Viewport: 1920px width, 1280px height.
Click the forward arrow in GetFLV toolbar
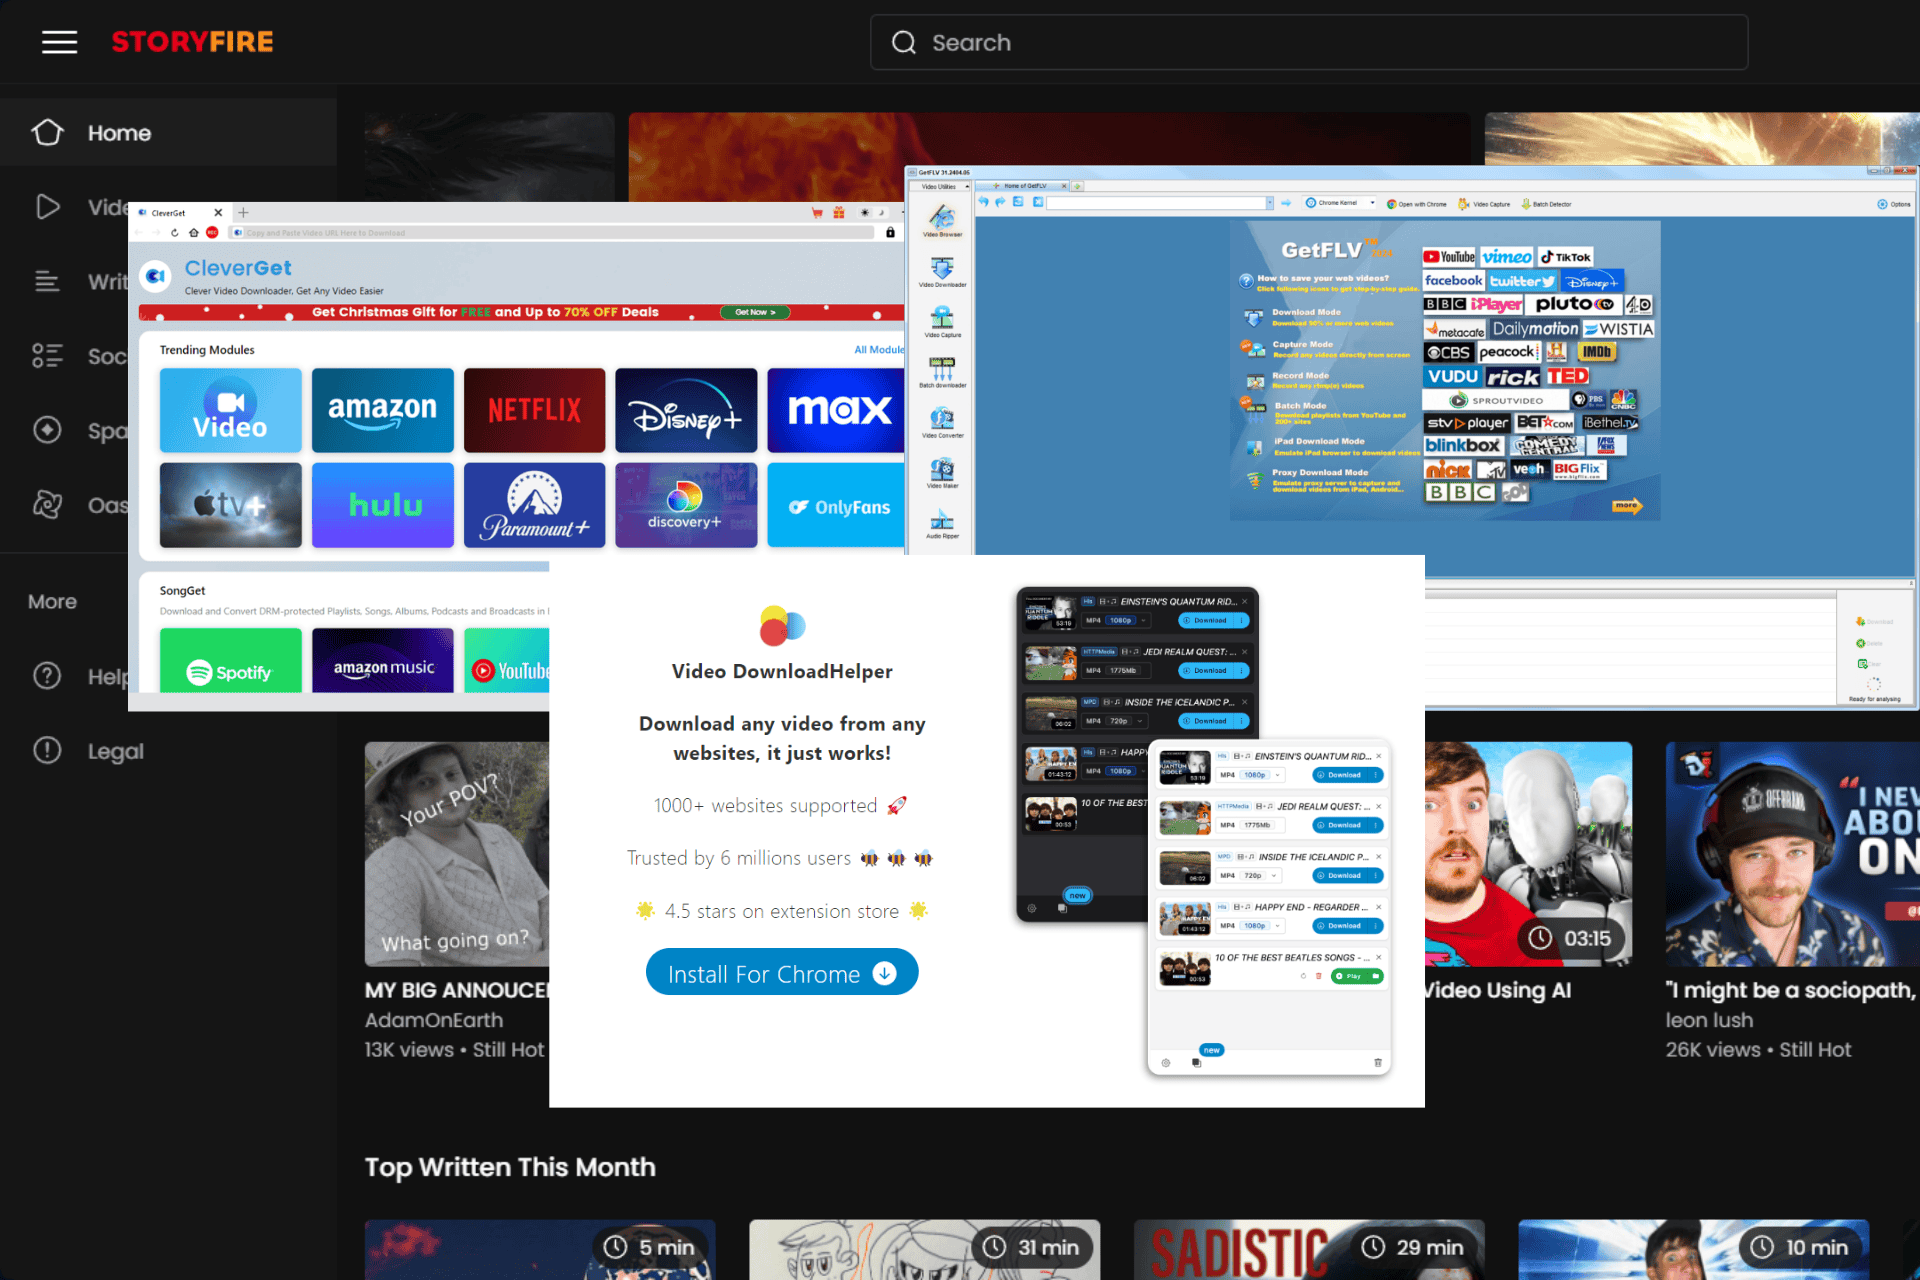1000,203
